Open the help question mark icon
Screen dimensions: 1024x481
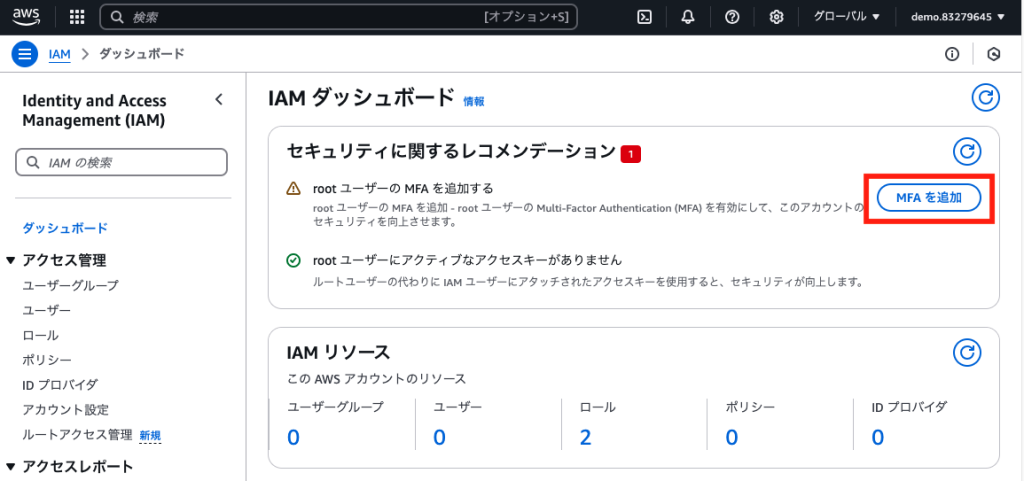point(732,17)
